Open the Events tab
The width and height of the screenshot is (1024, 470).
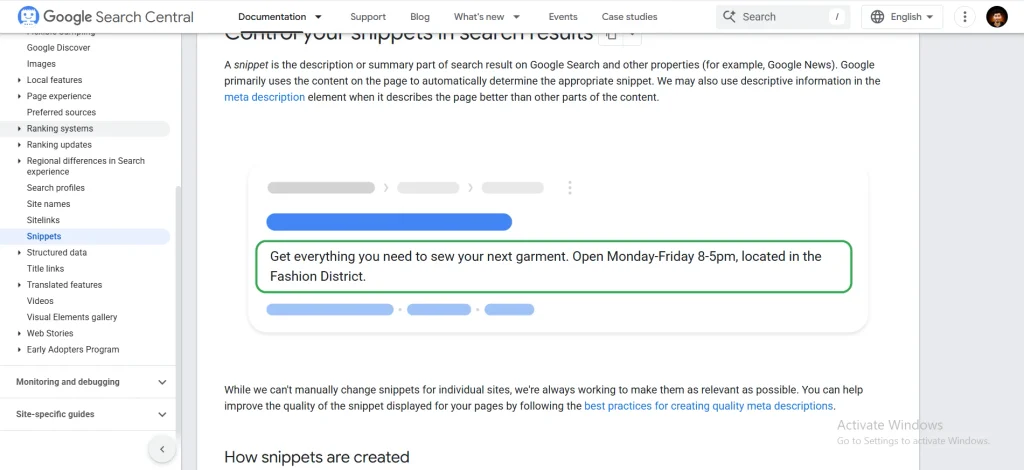(x=562, y=17)
